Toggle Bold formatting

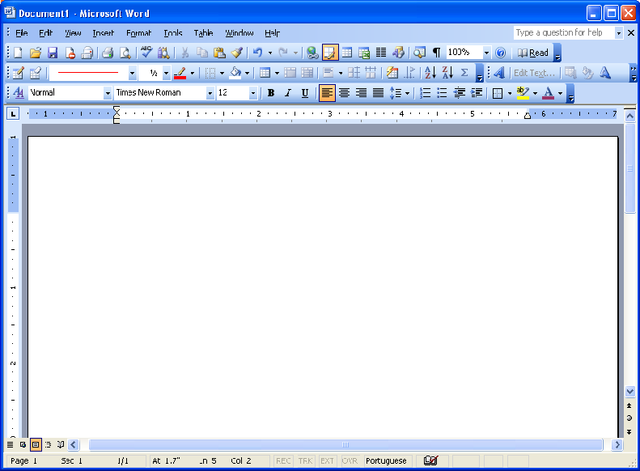point(271,93)
